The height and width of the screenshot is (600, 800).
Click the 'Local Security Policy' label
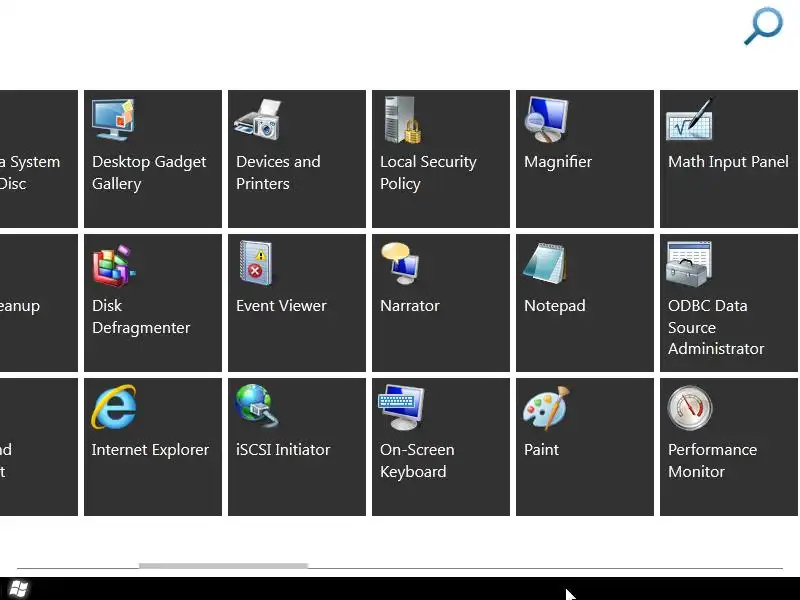click(x=428, y=172)
